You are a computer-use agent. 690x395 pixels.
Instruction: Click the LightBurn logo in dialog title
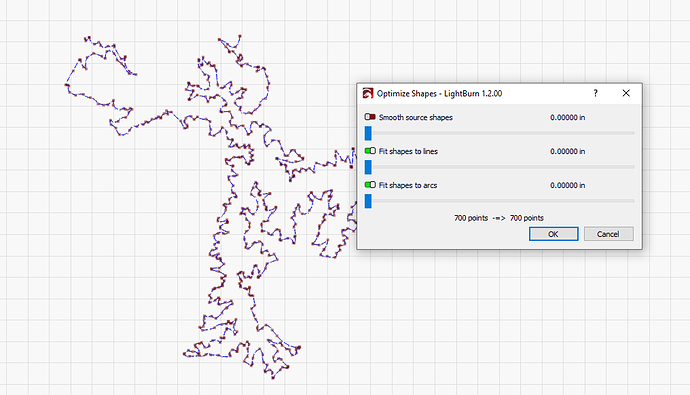(367, 93)
